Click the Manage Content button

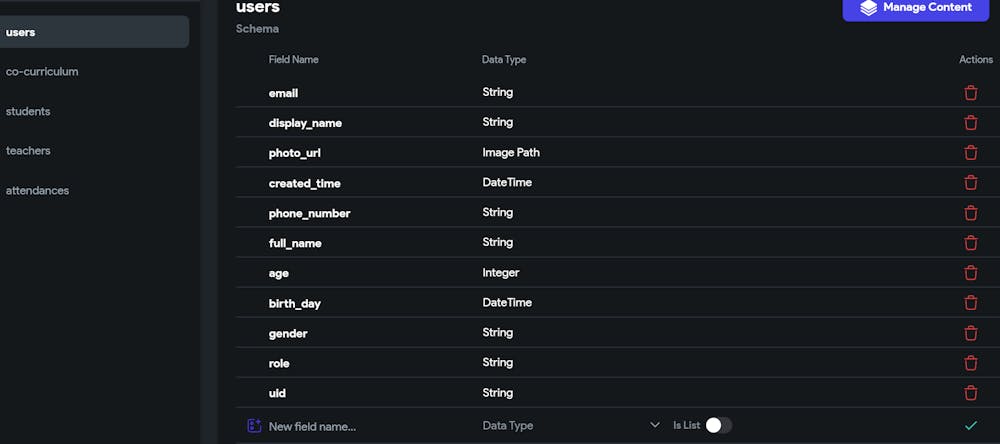[x=916, y=8]
